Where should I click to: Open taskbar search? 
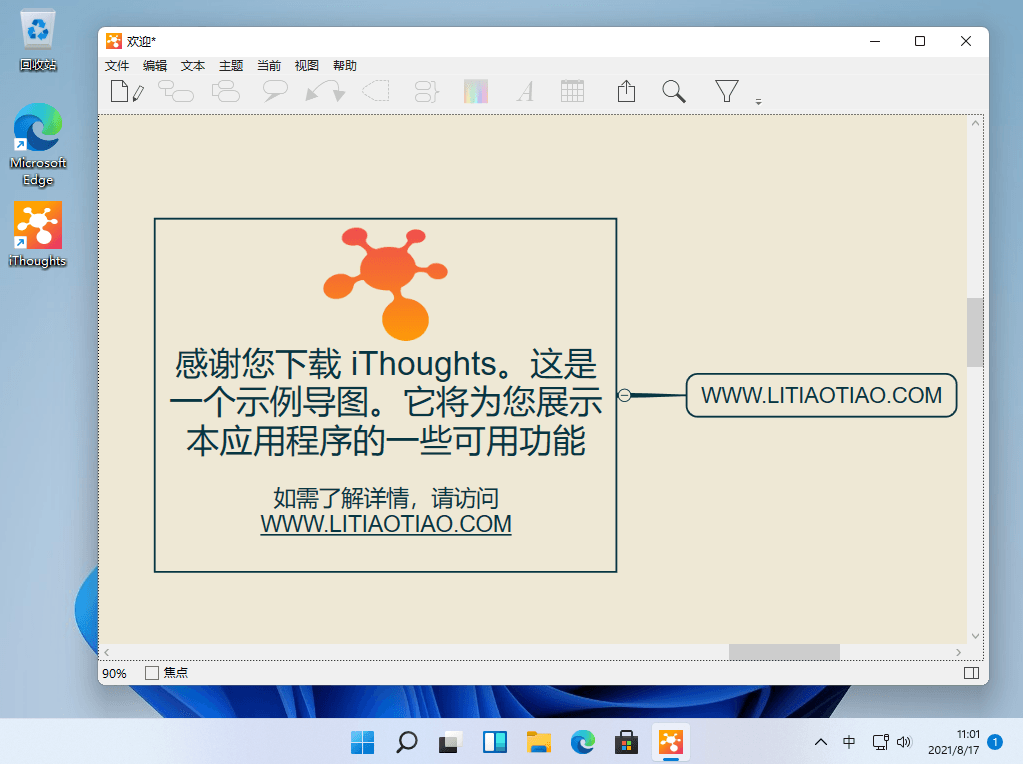click(406, 742)
